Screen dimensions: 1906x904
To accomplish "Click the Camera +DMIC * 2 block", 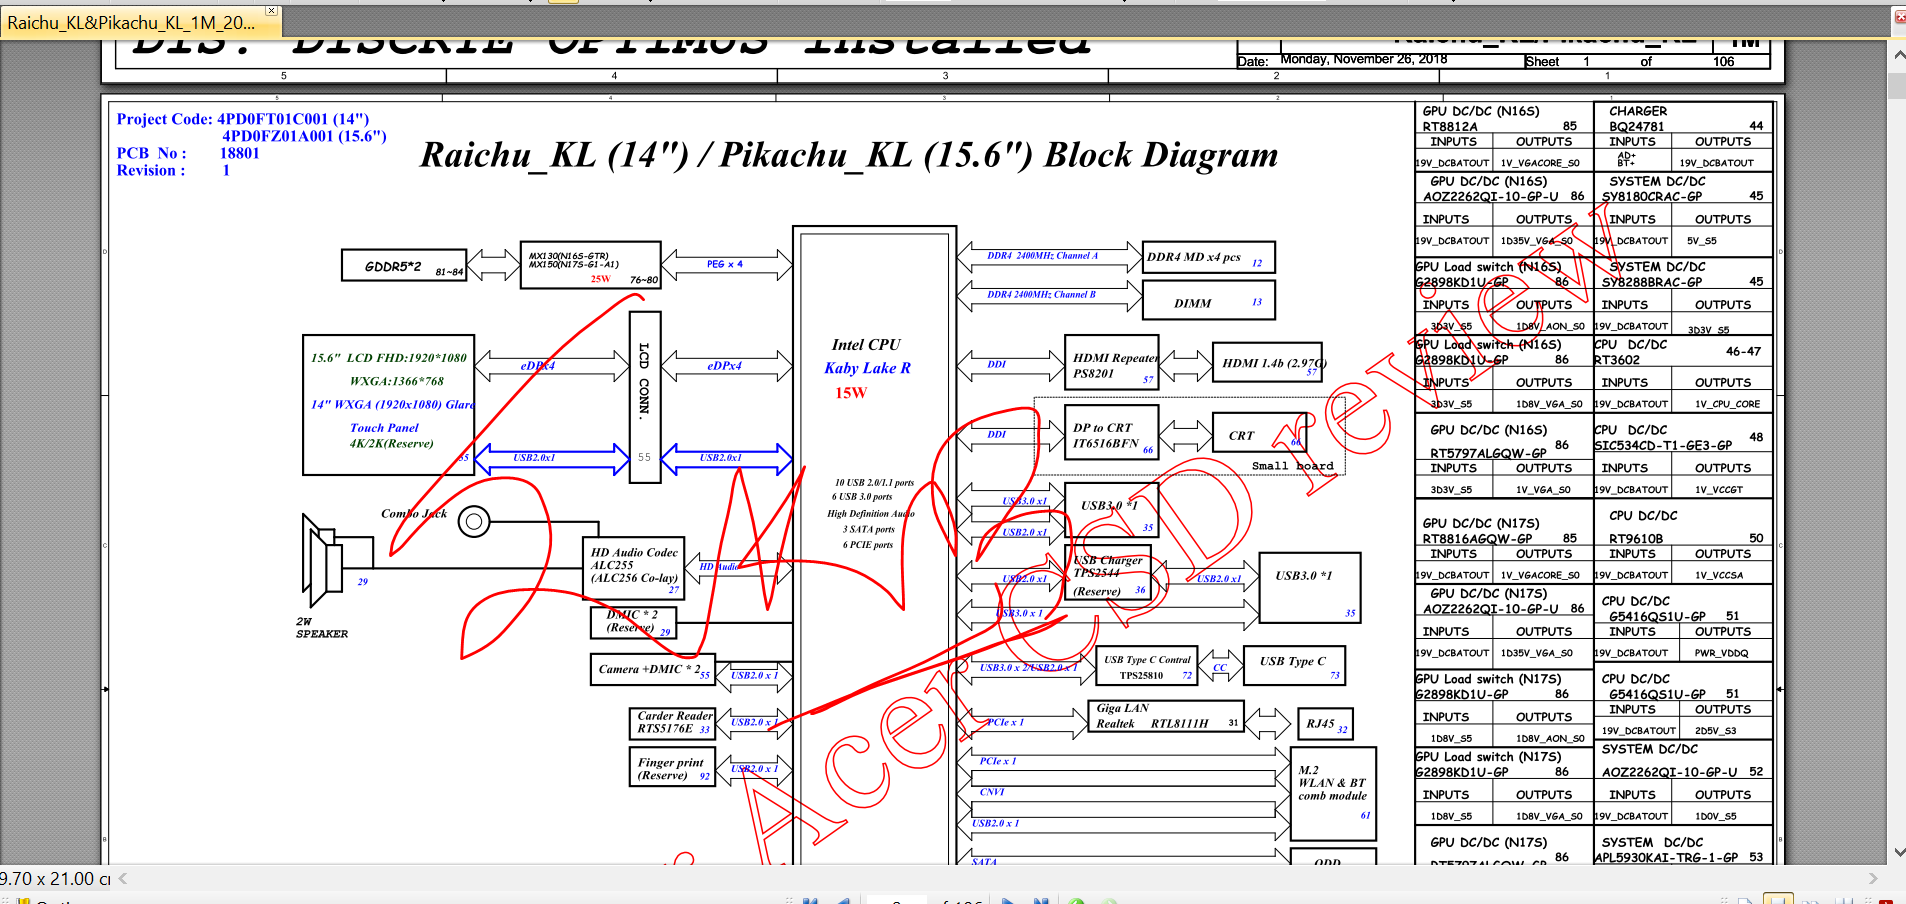I will click(x=652, y=669).
